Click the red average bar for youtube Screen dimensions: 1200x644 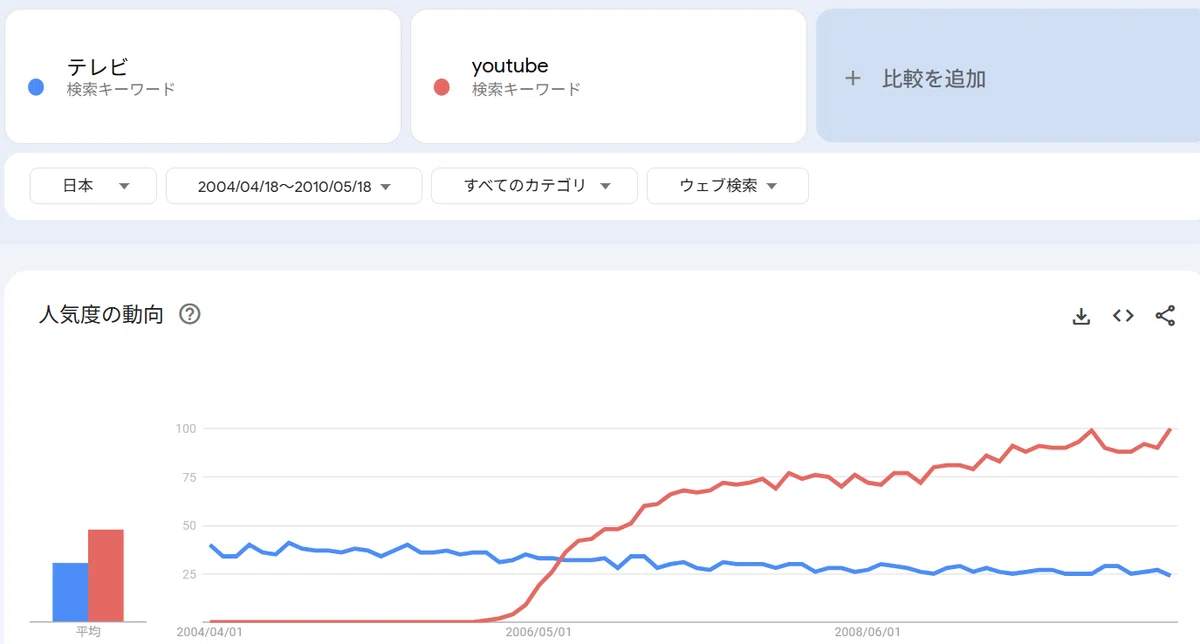106,575
